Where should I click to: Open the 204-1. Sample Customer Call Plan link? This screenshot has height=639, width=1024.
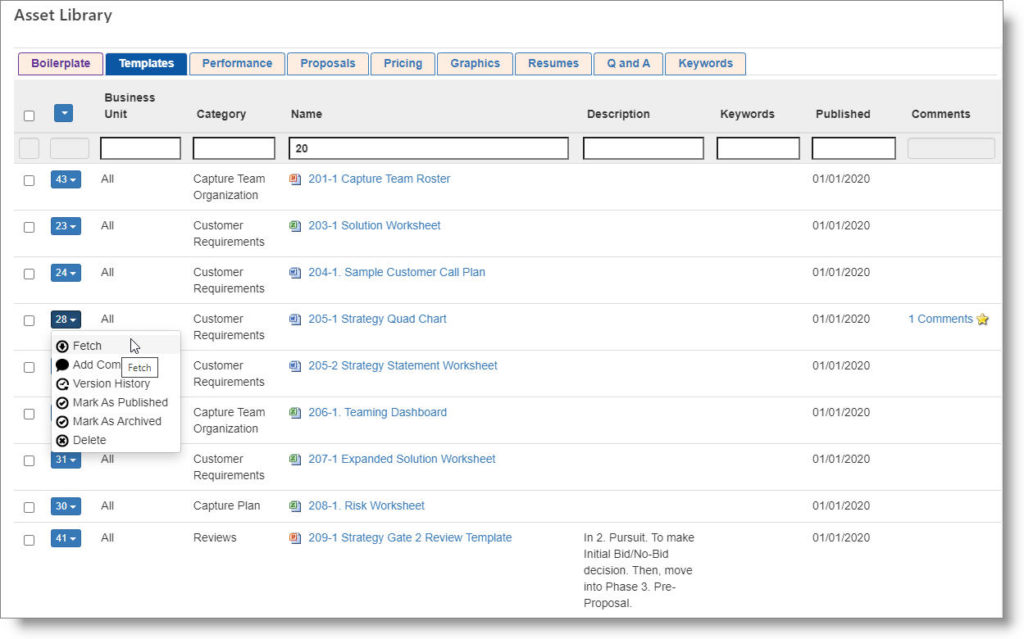click(x=396, y=272)
